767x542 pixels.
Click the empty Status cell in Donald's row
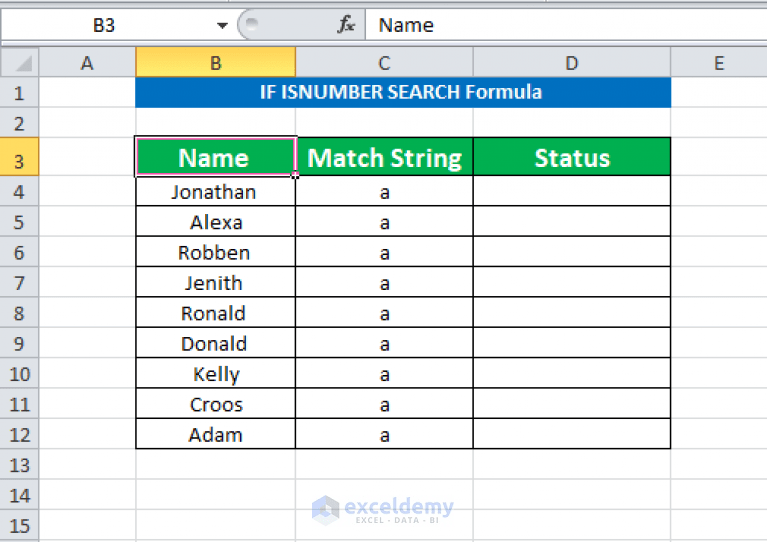(572, 343)
